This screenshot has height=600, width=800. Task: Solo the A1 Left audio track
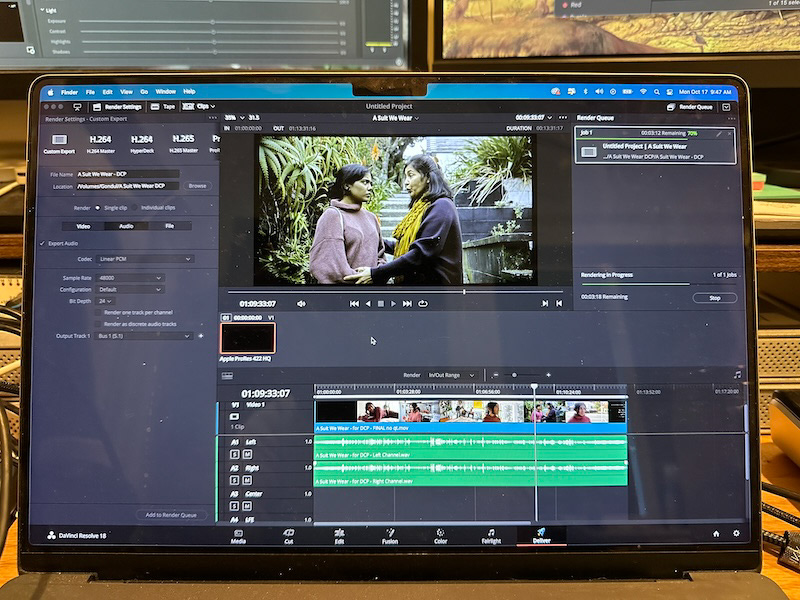tap(234, 454)
